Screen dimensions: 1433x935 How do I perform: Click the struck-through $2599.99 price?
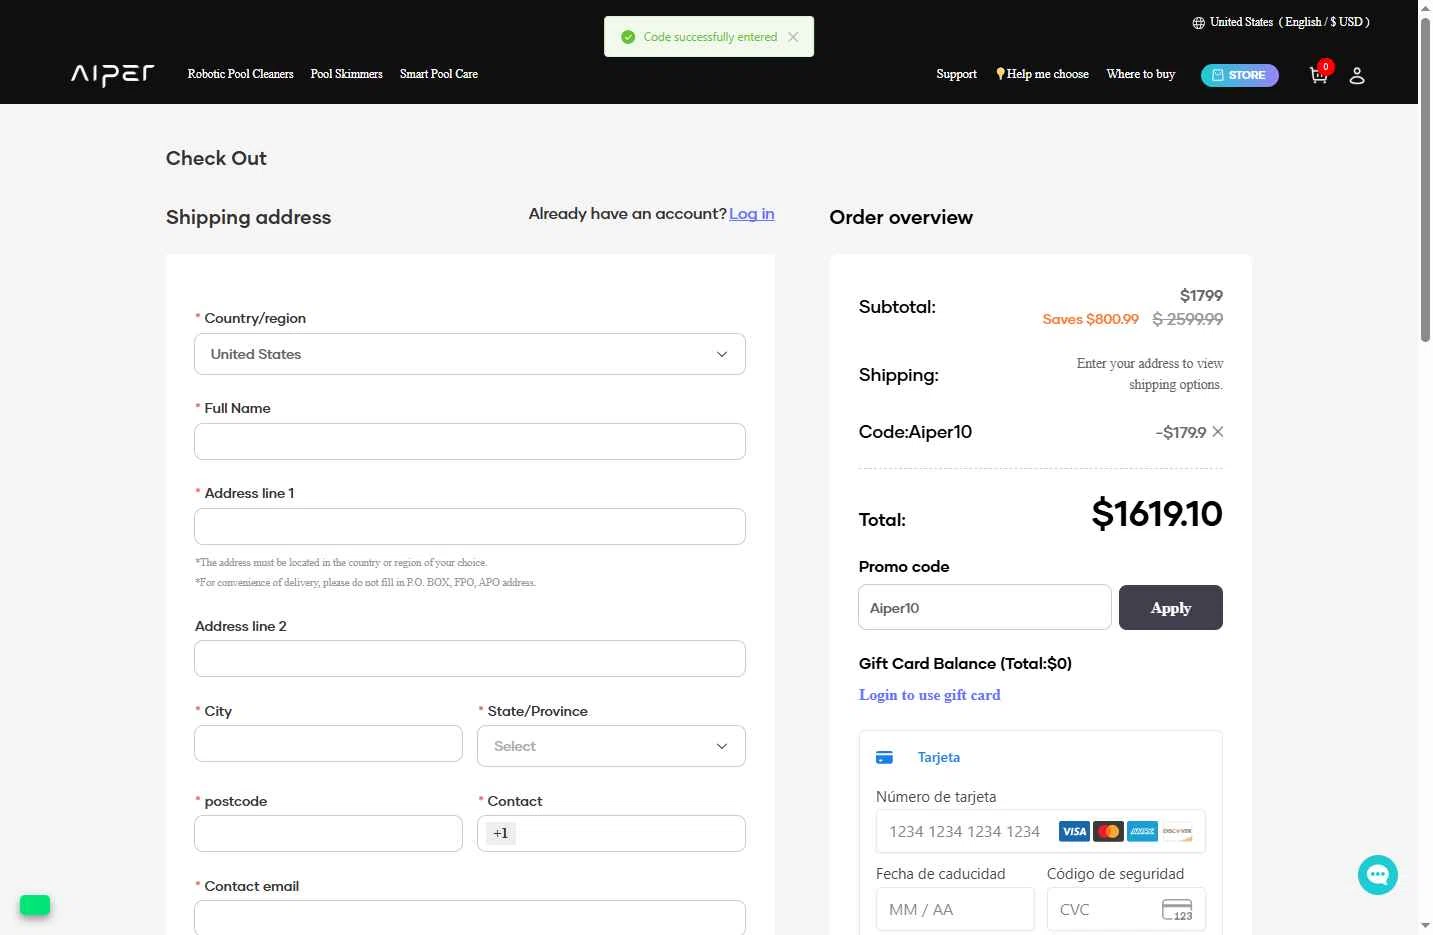coord(1187,319)
